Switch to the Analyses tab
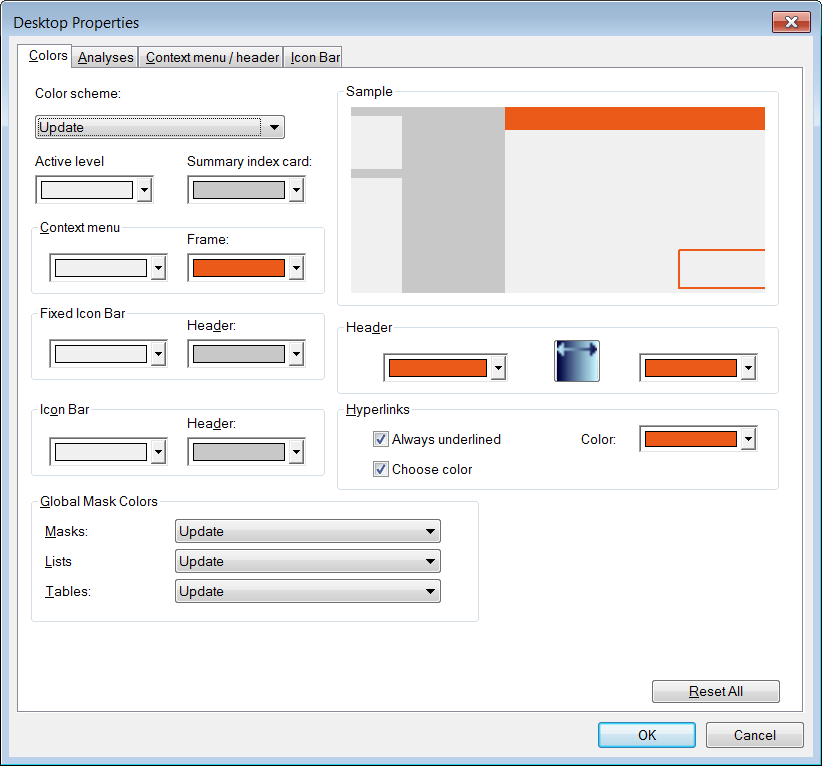Viewport: 822px width, 766px height. tap(105, 57)
